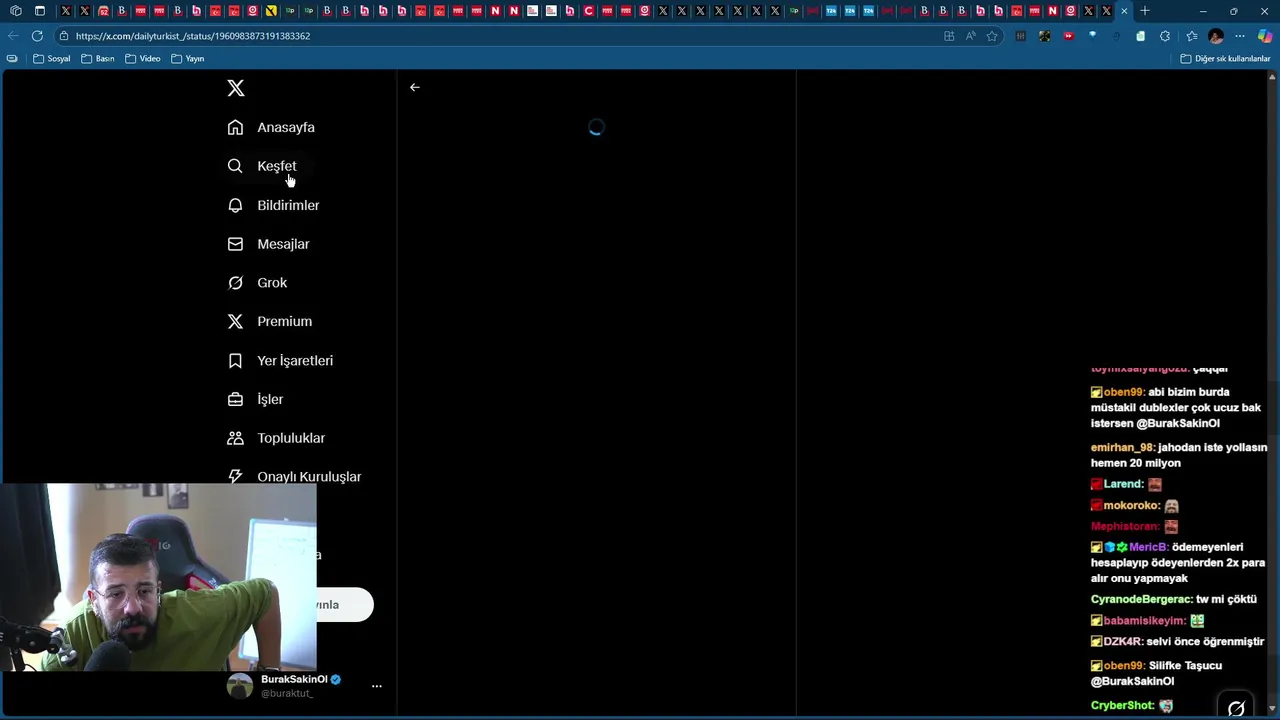The height and width of the screenshot is (720, 1280).
Task: Open the gold-and-black extension icon
Action: [1044, 36]
